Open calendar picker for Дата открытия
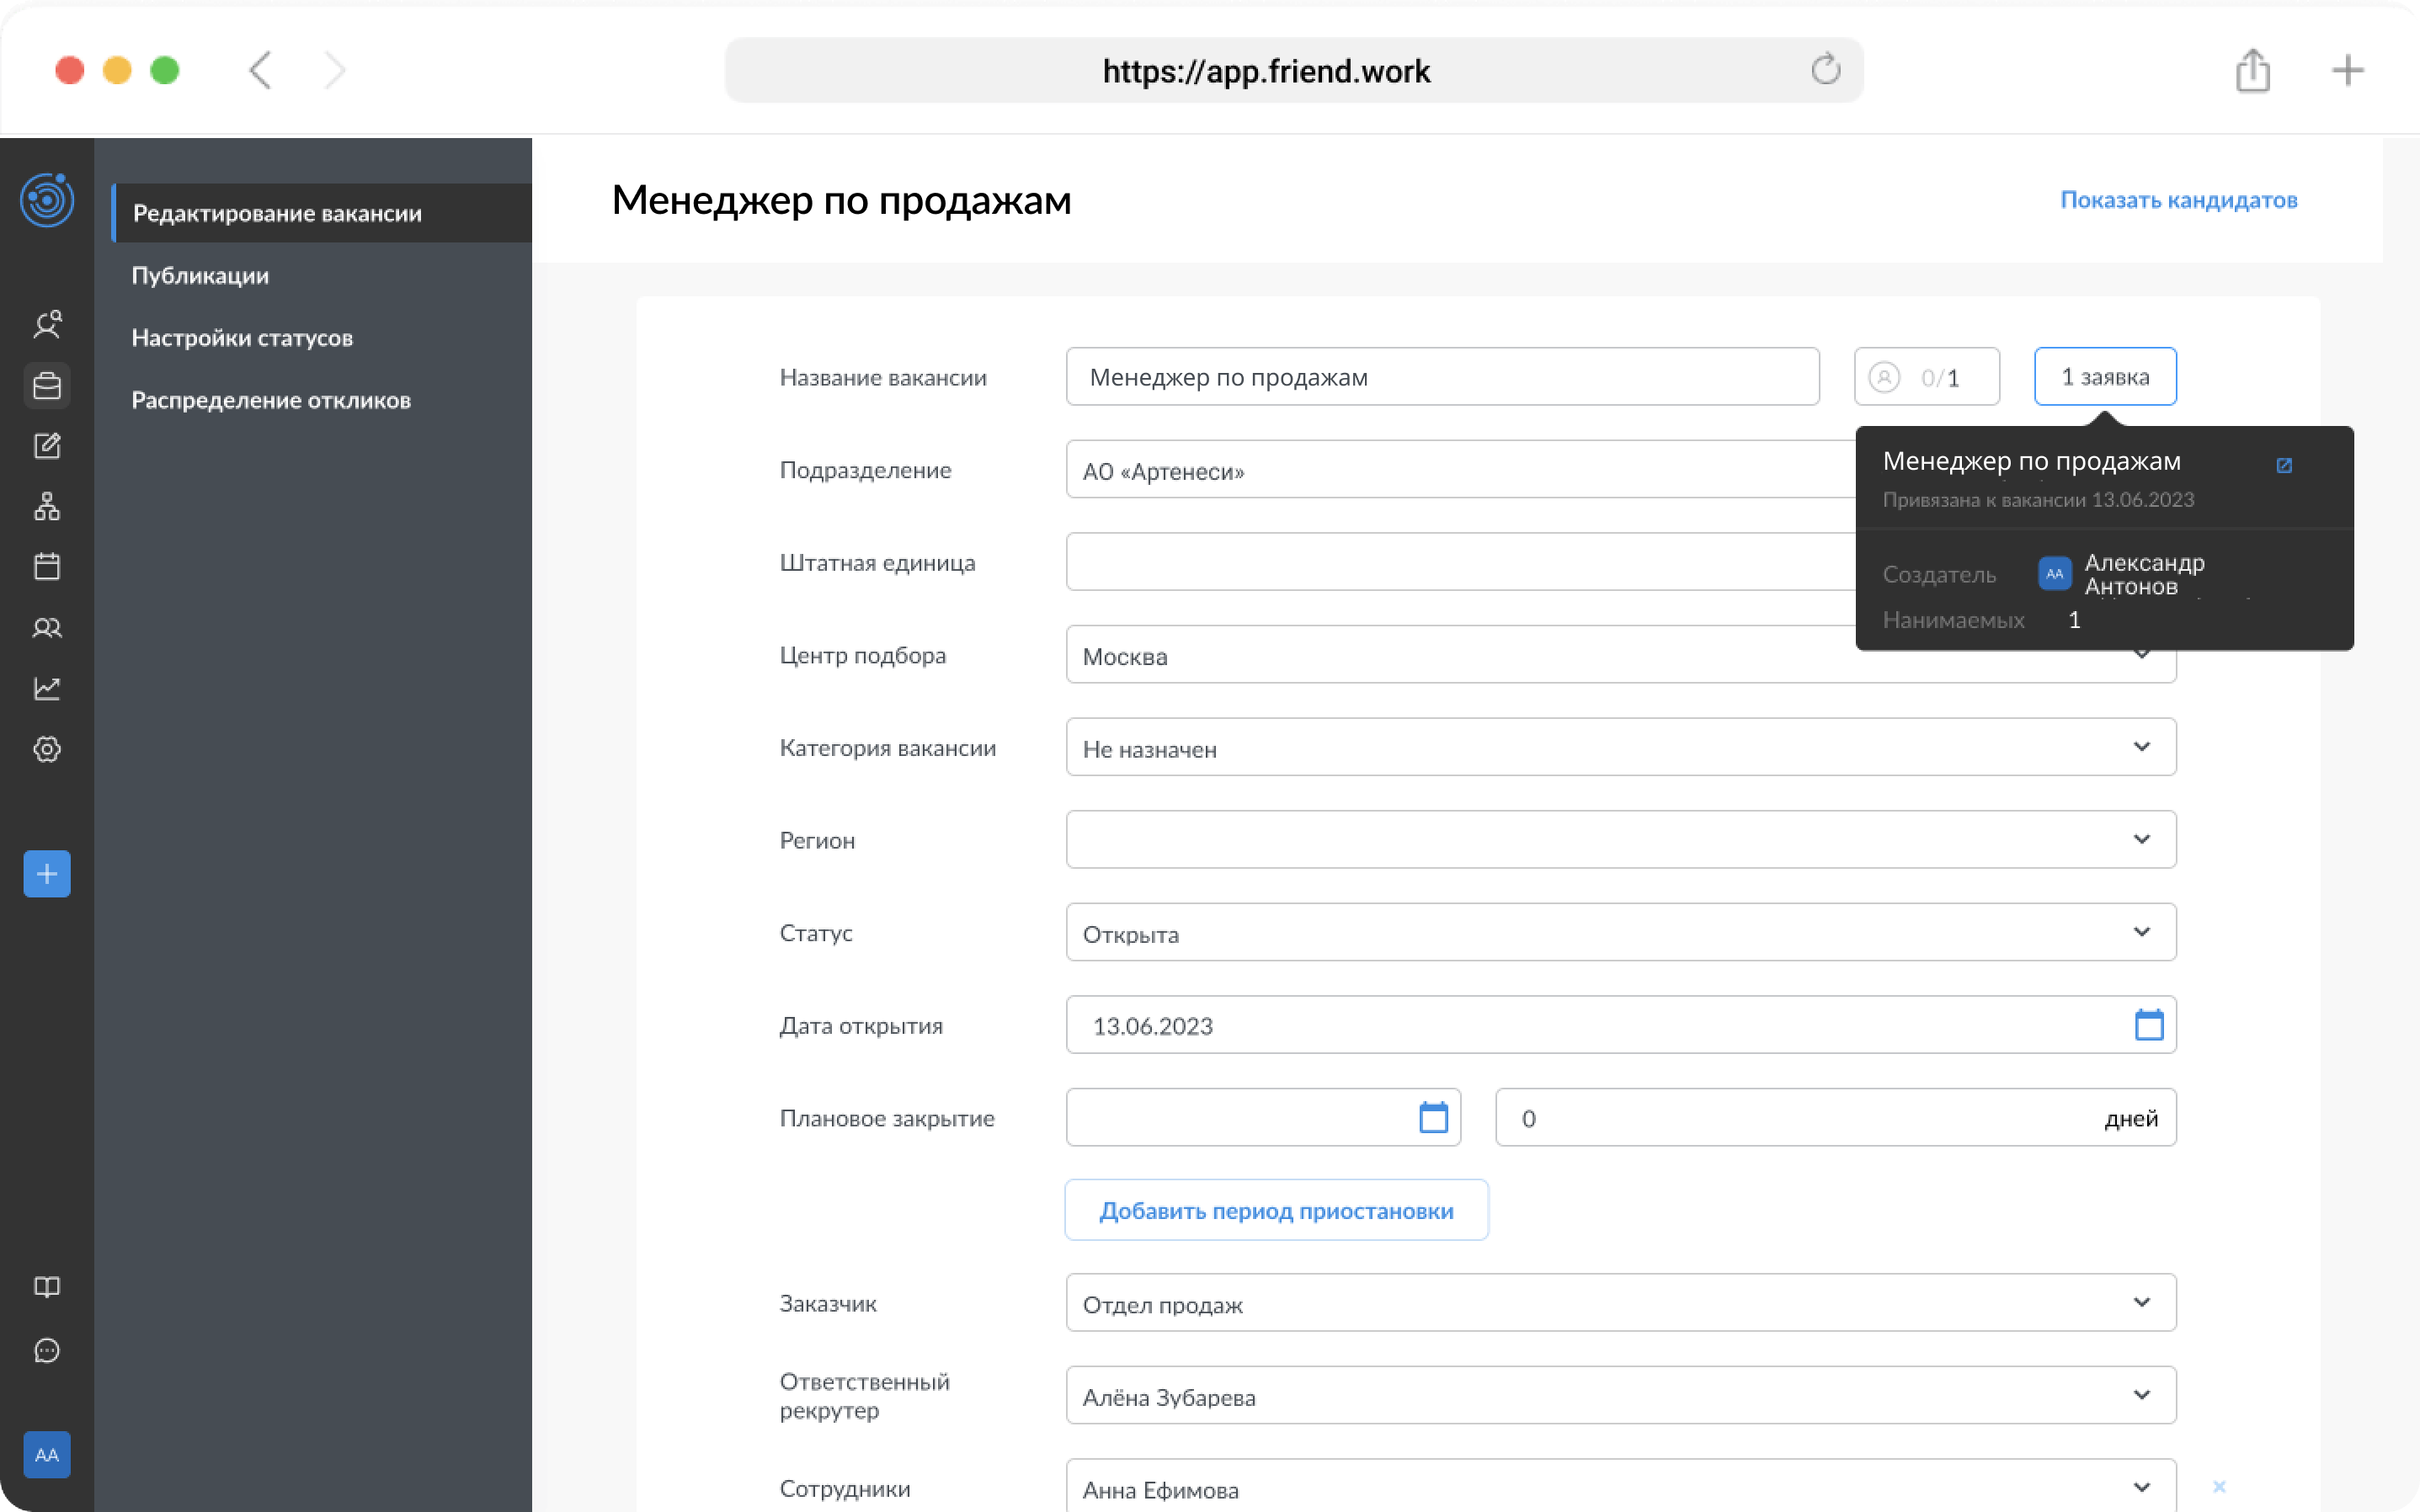2420x1512 pixels. click(2149, 1025)
